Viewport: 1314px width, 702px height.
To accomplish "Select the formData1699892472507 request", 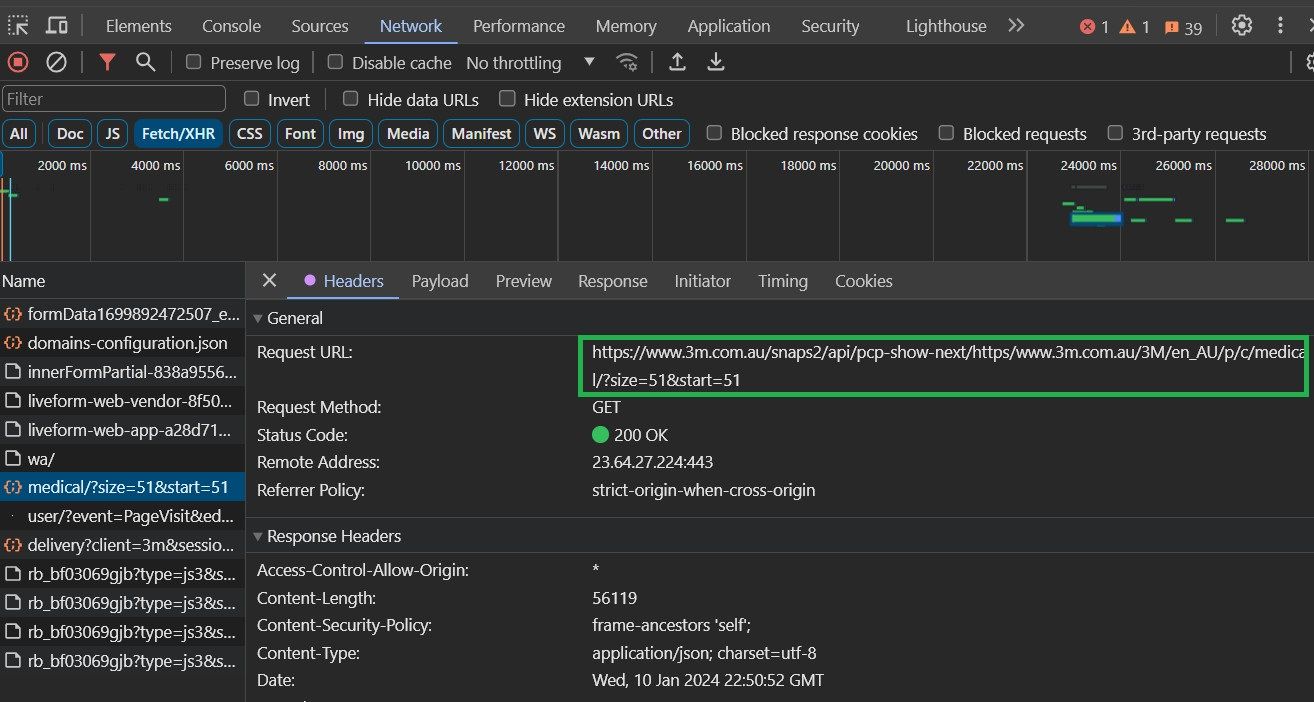I will pos(122,314).
